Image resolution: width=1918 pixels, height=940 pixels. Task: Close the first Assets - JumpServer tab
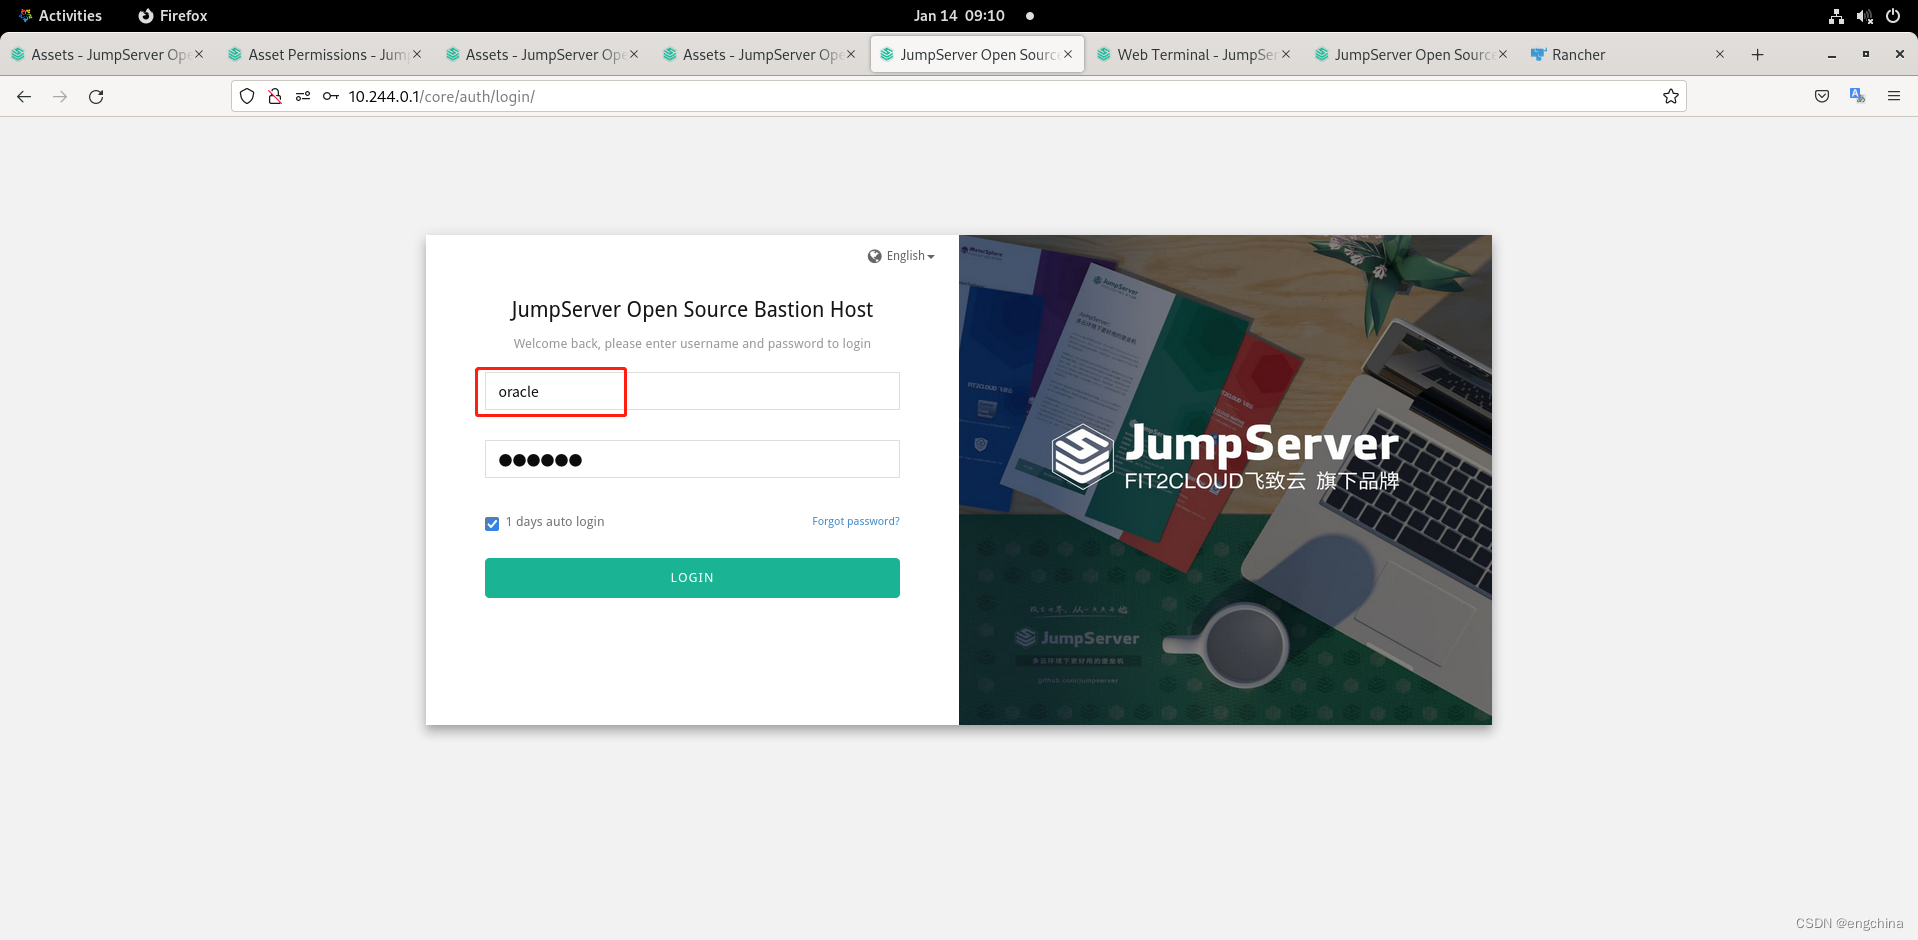point(199,54)
